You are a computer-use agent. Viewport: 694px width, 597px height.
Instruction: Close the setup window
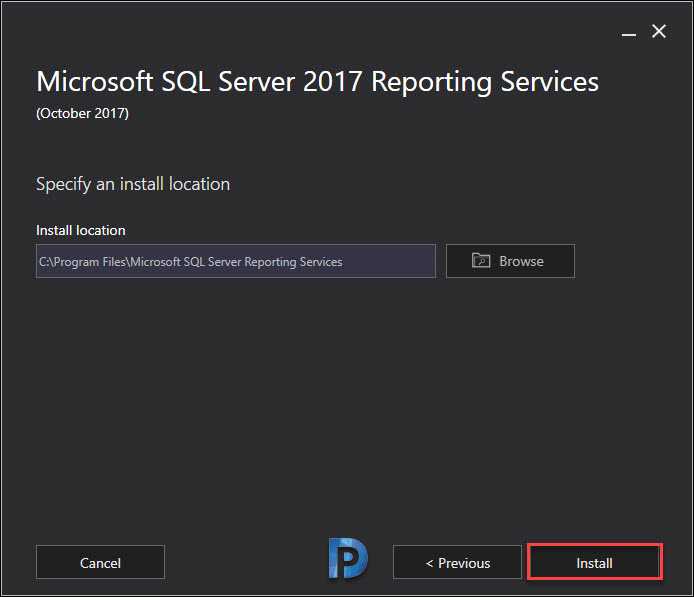coord(659,31)
